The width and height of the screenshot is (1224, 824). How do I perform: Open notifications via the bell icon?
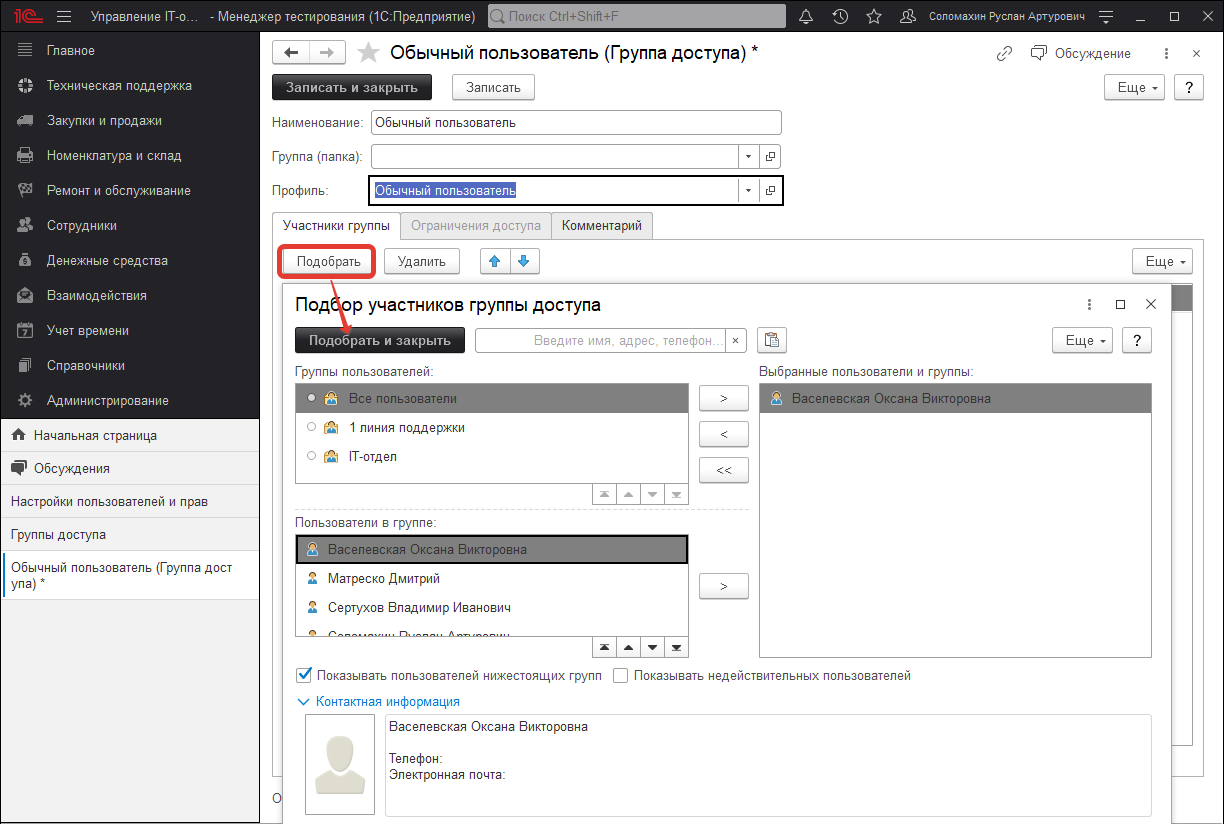pos(806,15)
